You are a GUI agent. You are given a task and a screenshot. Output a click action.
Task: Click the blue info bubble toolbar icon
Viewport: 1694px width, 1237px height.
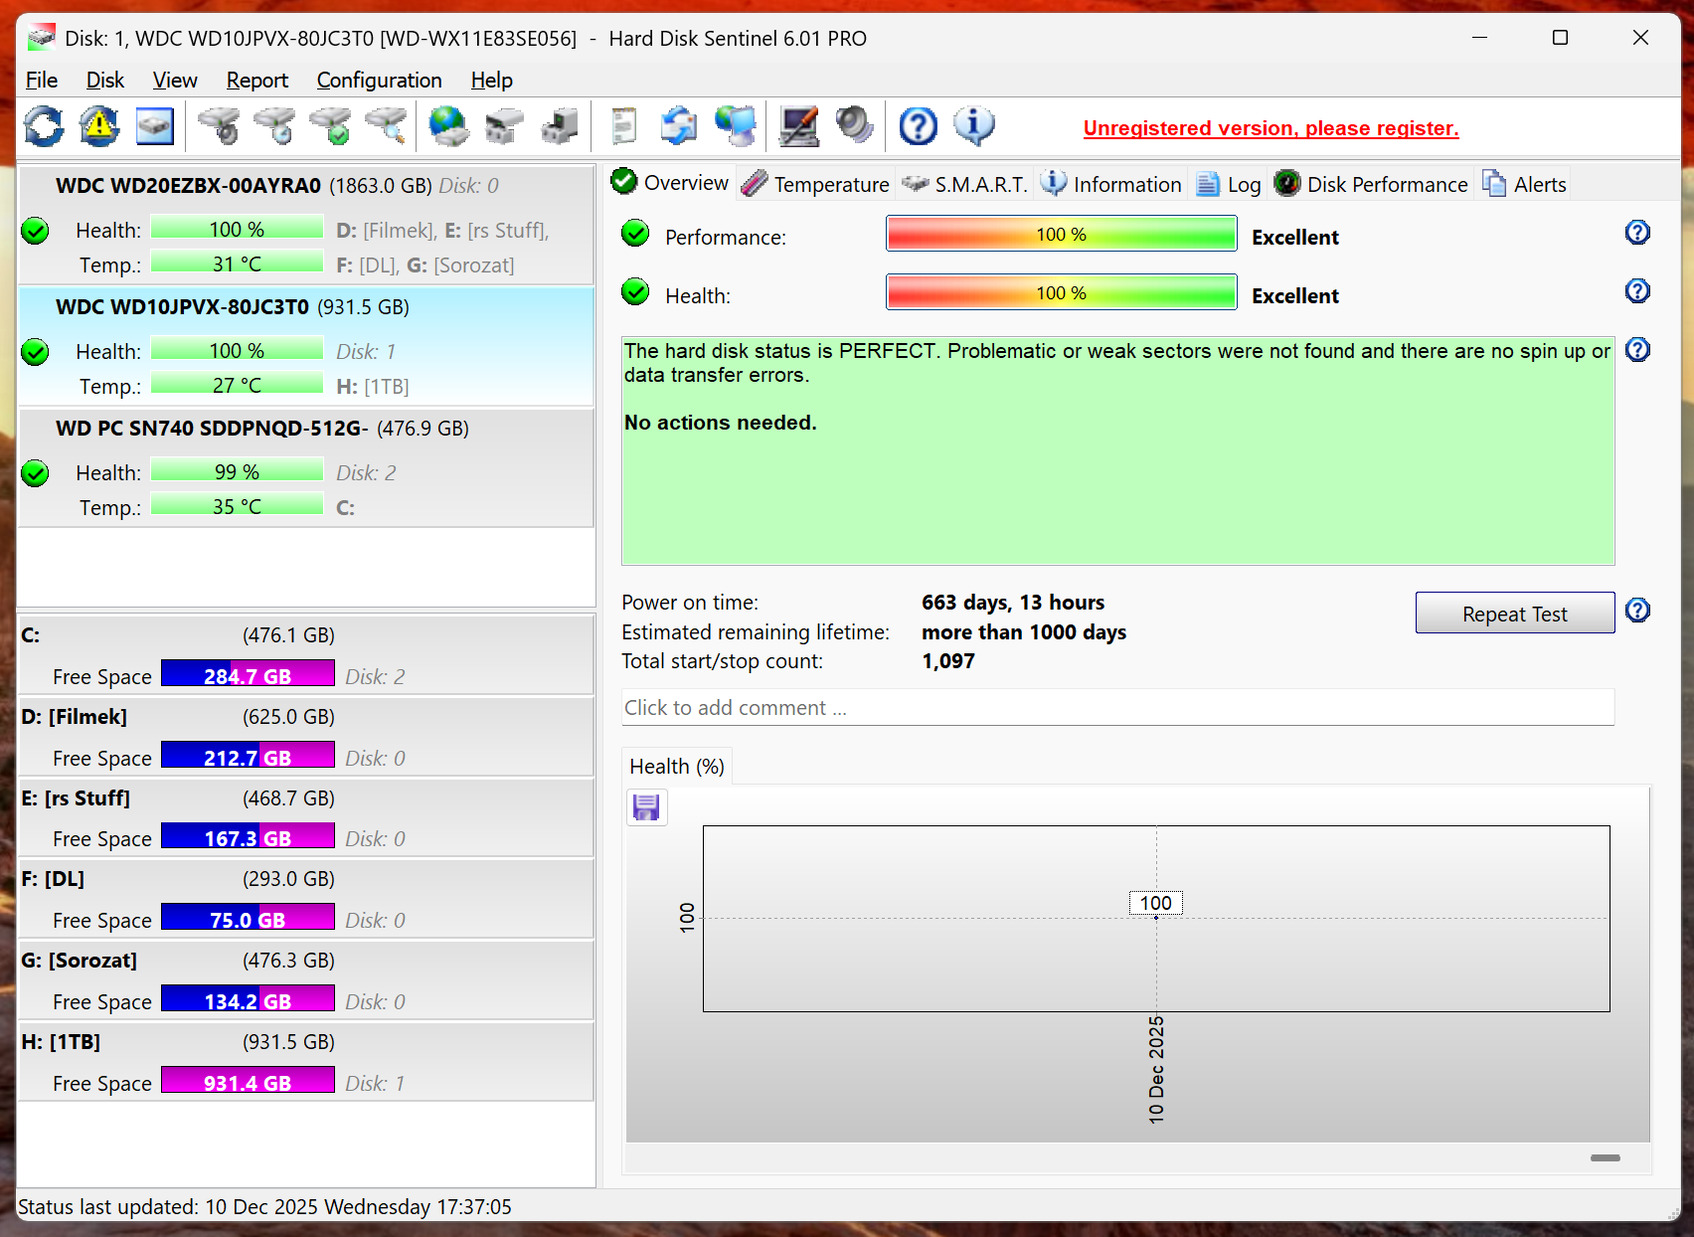pos(974,126)
